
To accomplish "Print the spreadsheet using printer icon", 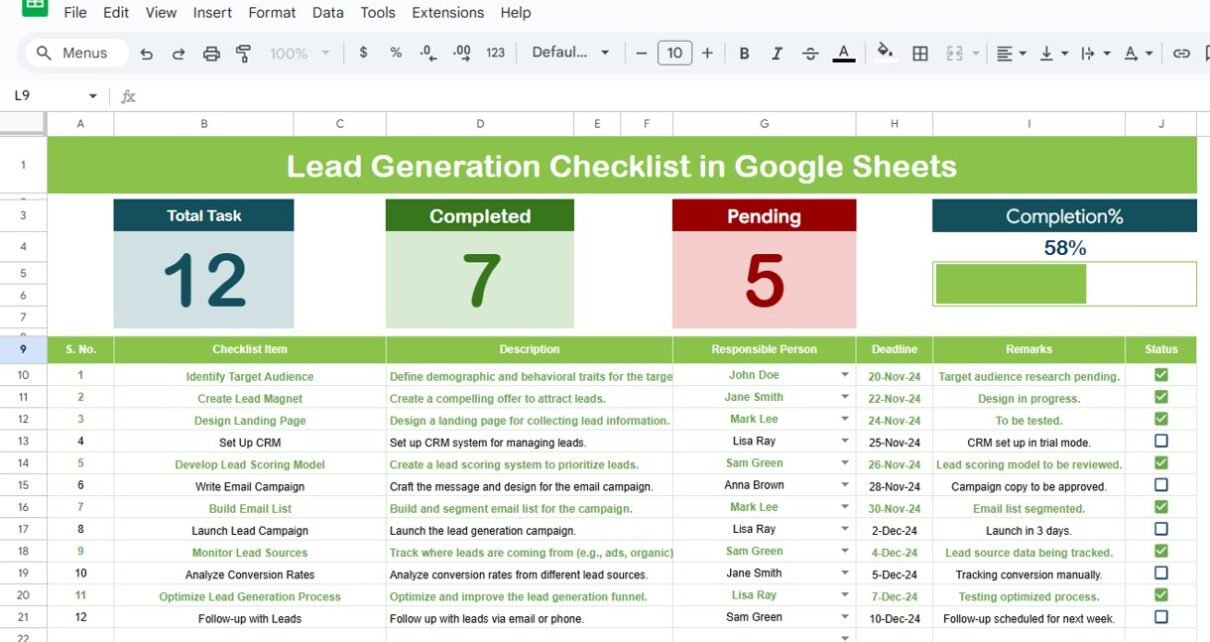I will click(211, 54).
